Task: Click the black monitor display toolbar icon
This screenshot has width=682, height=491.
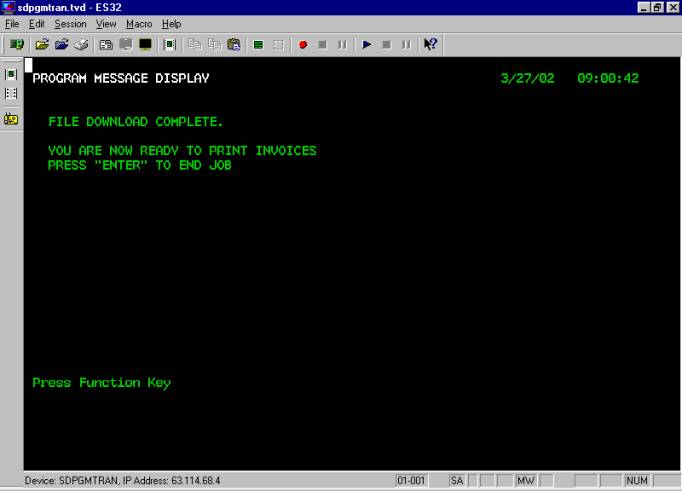Action: 145,45
